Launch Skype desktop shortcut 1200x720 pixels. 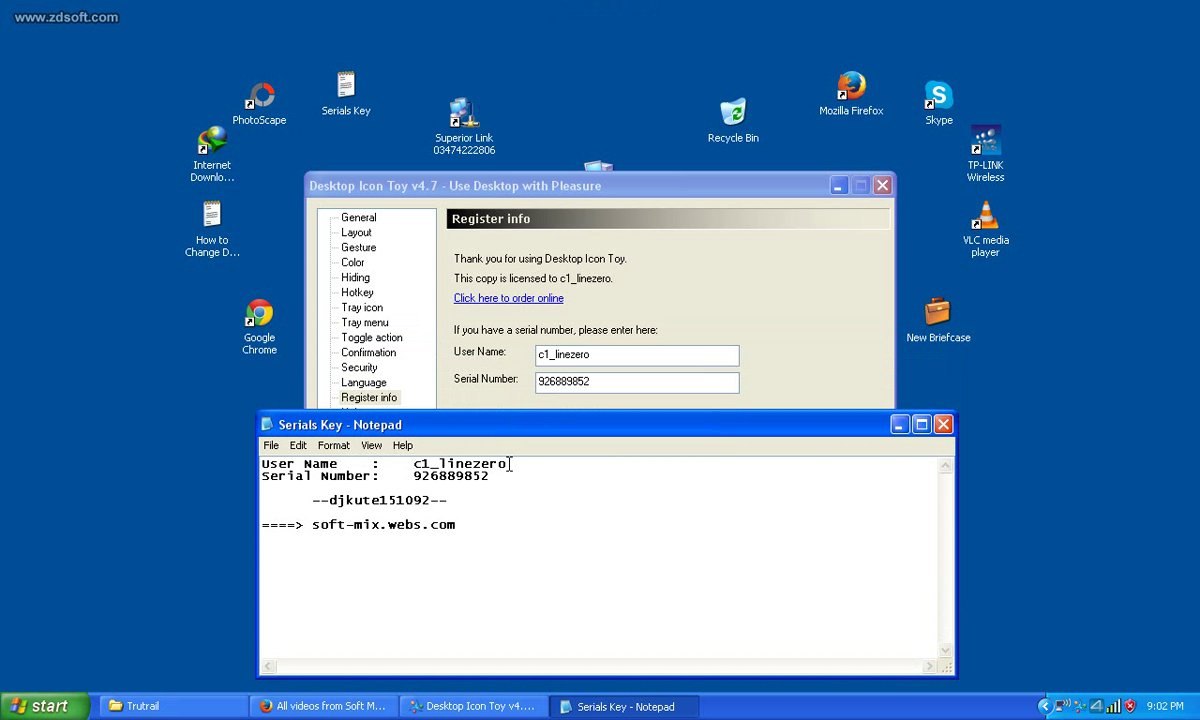(938, 103)
